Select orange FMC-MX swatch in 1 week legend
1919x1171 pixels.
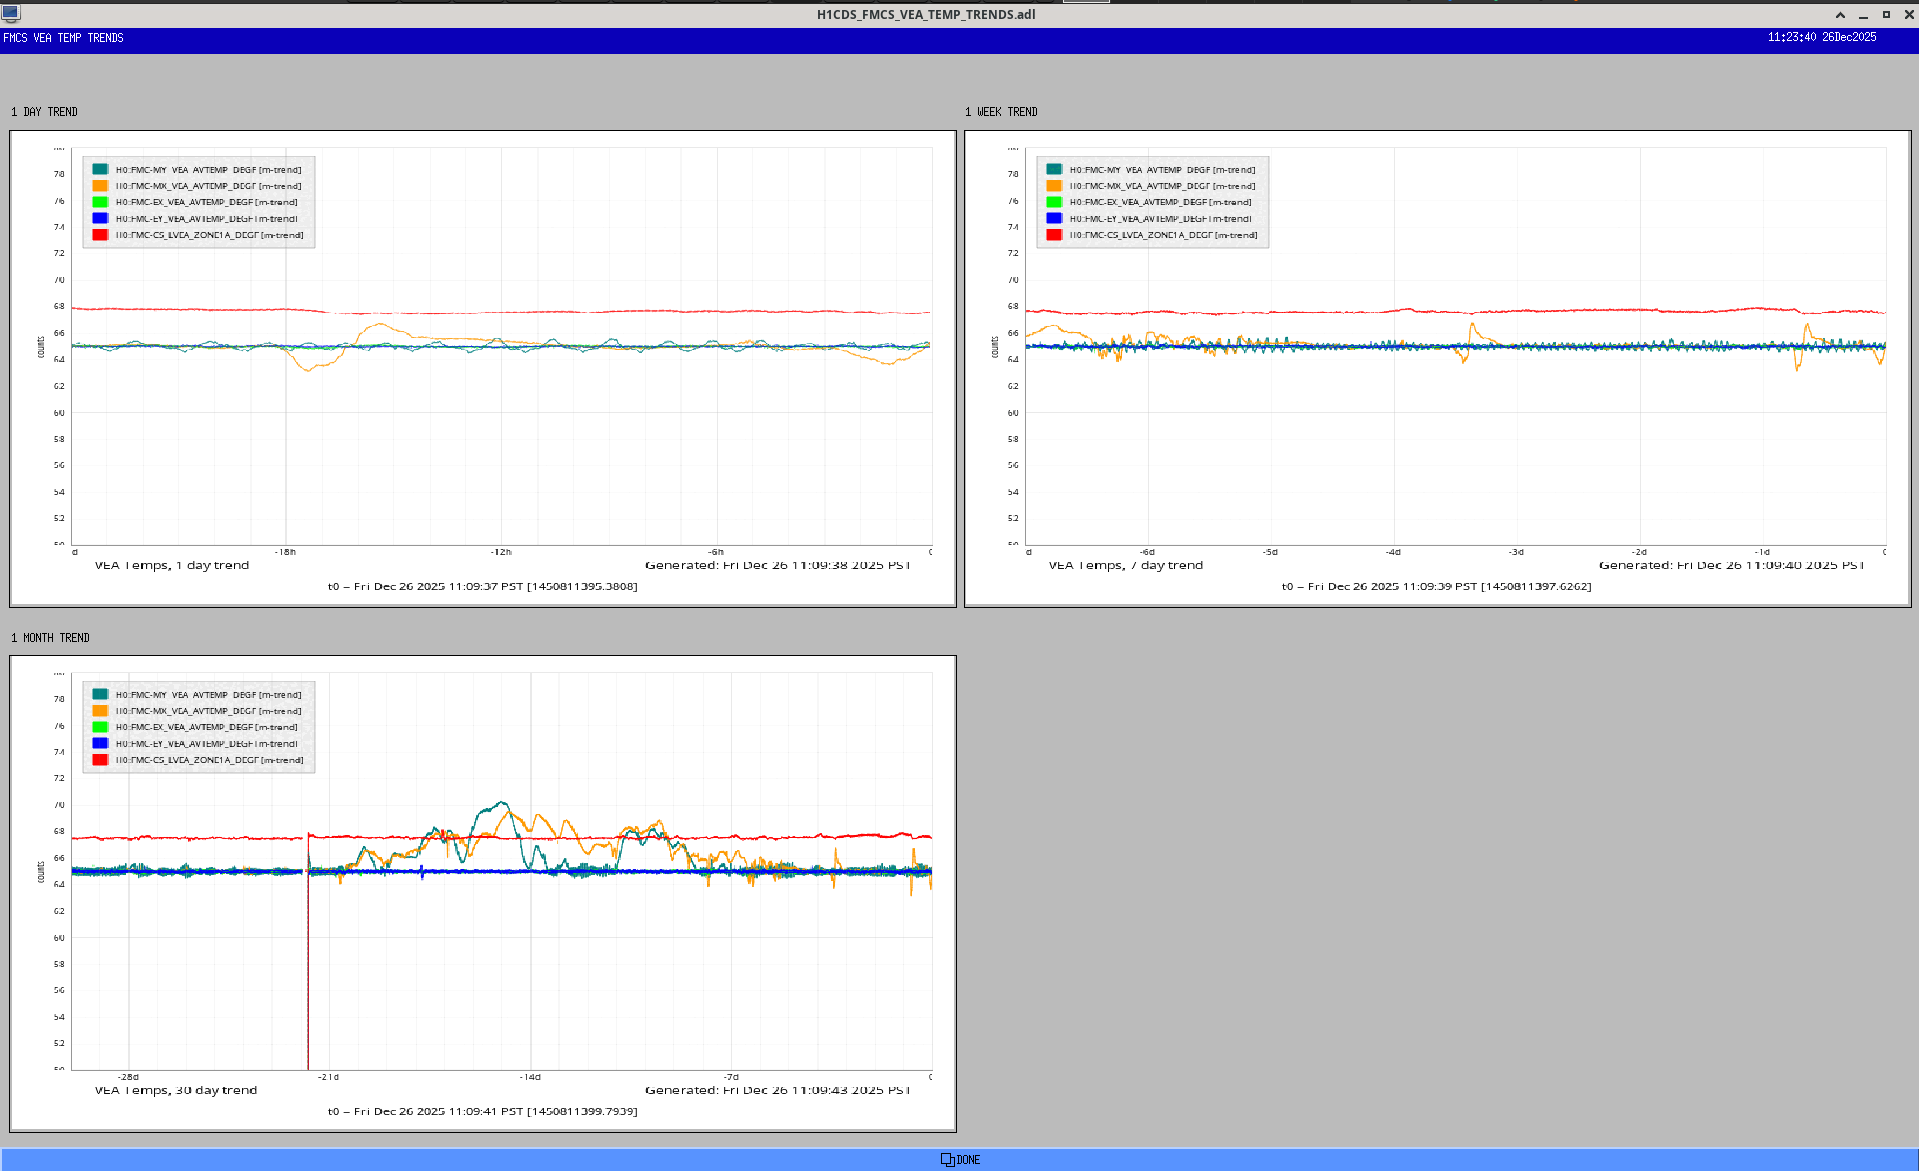pyautogui.click(x=1054, y=186)
